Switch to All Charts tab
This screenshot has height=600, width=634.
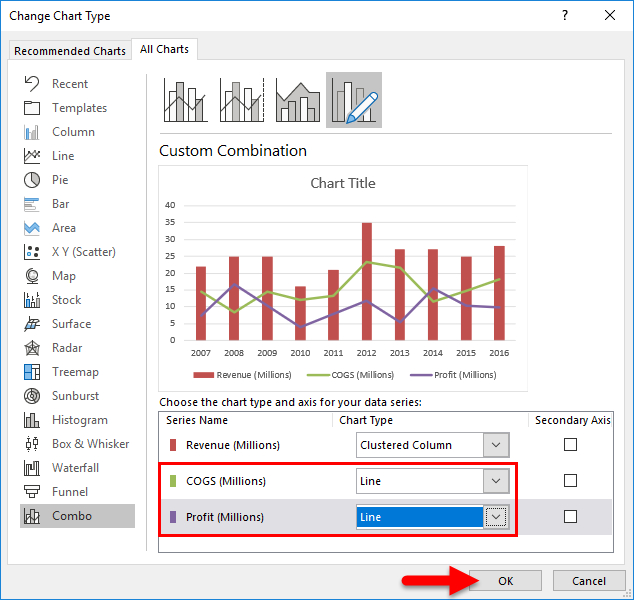pos(164,49)
